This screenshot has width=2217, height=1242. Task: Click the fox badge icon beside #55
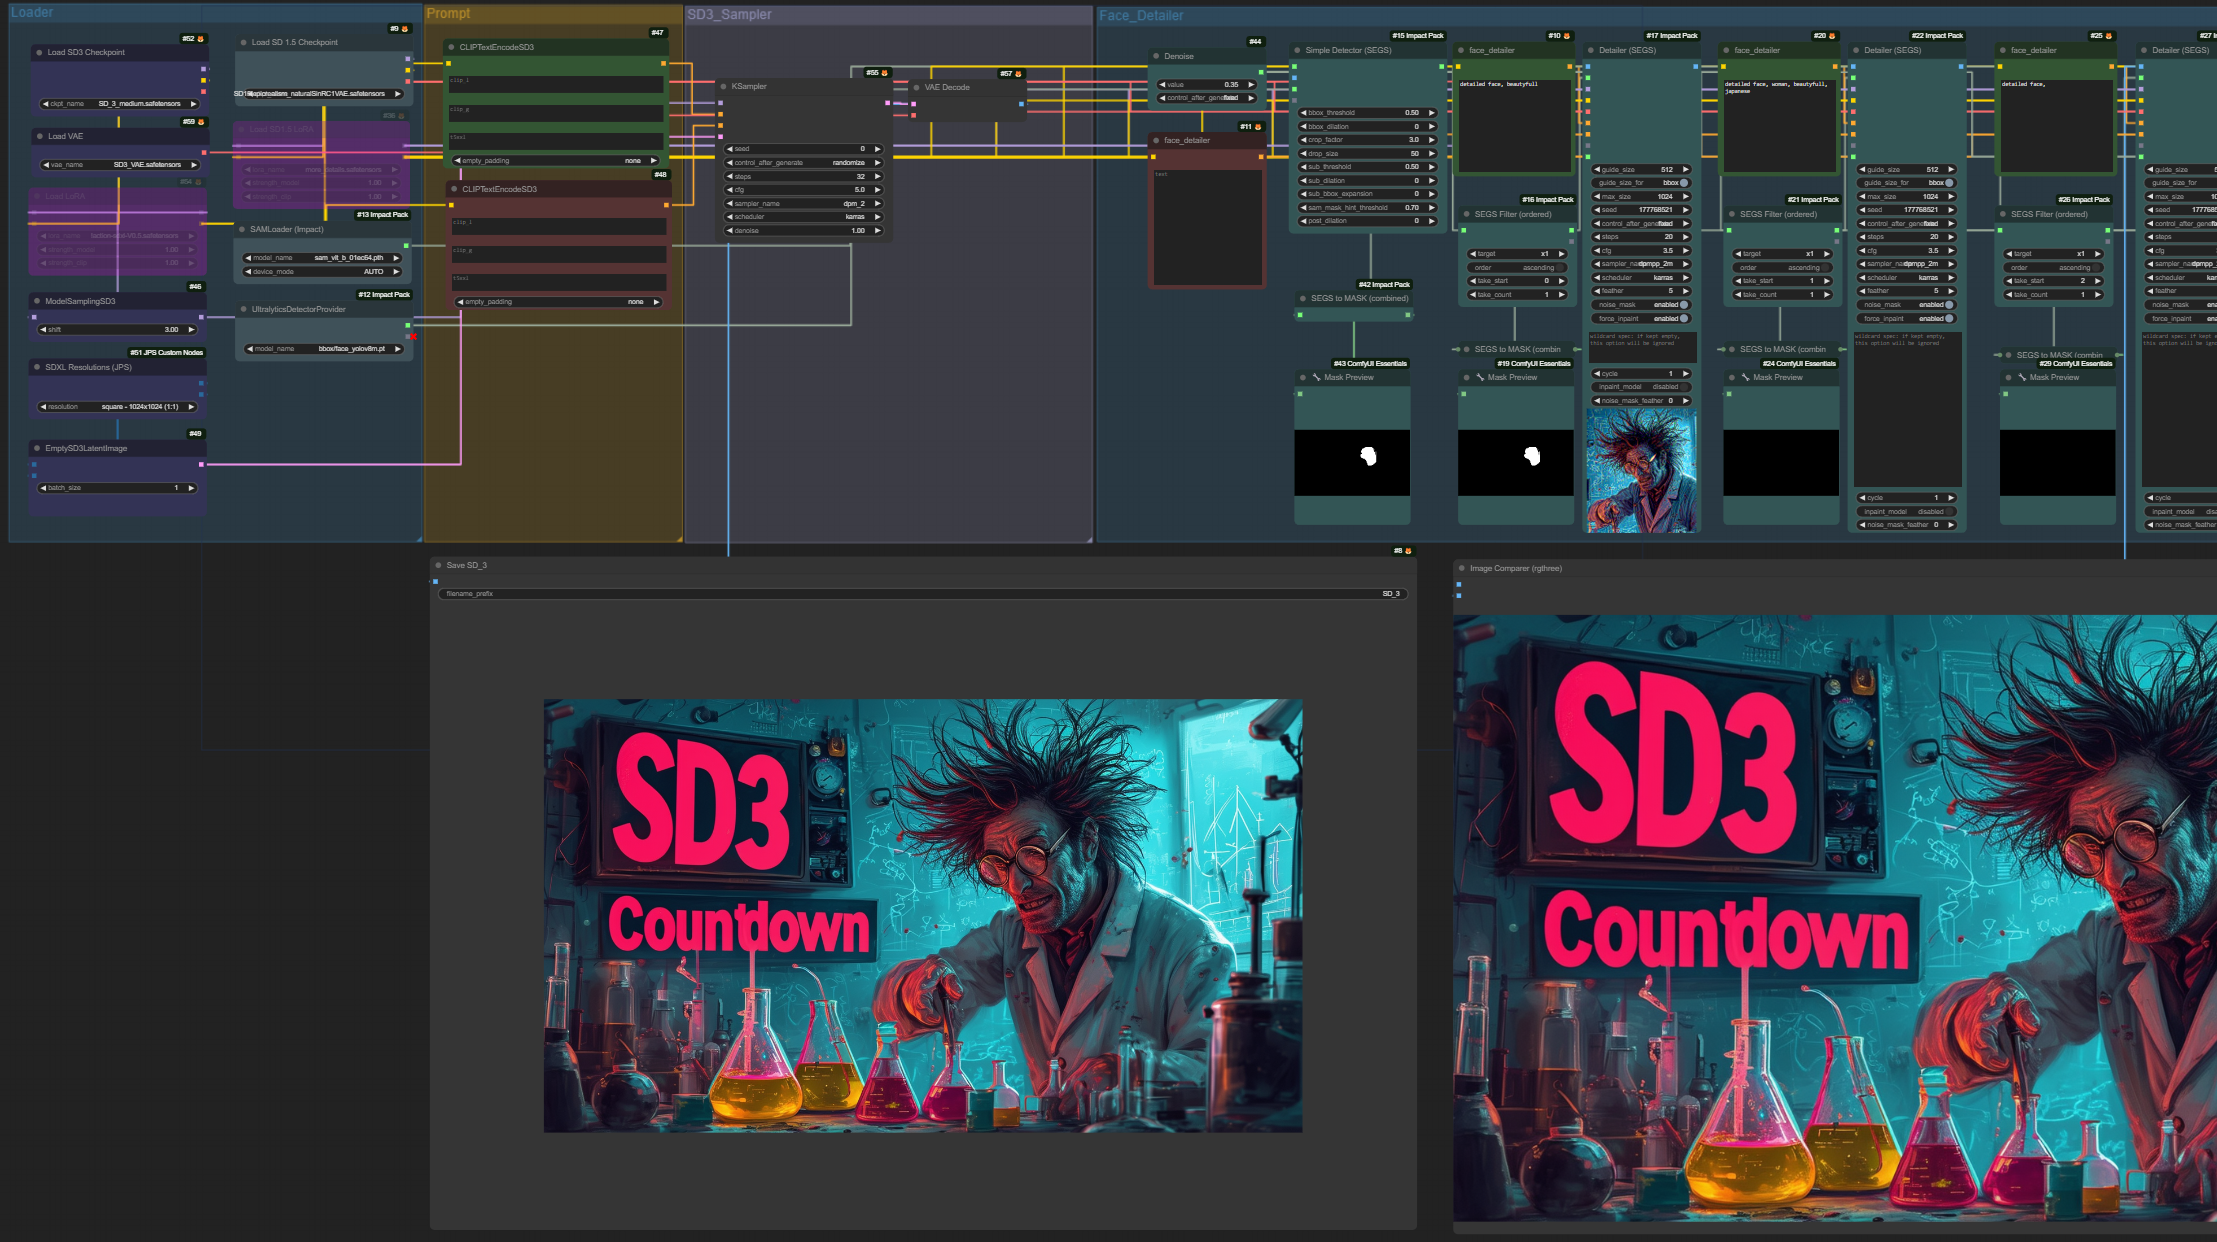pos(885,73)
